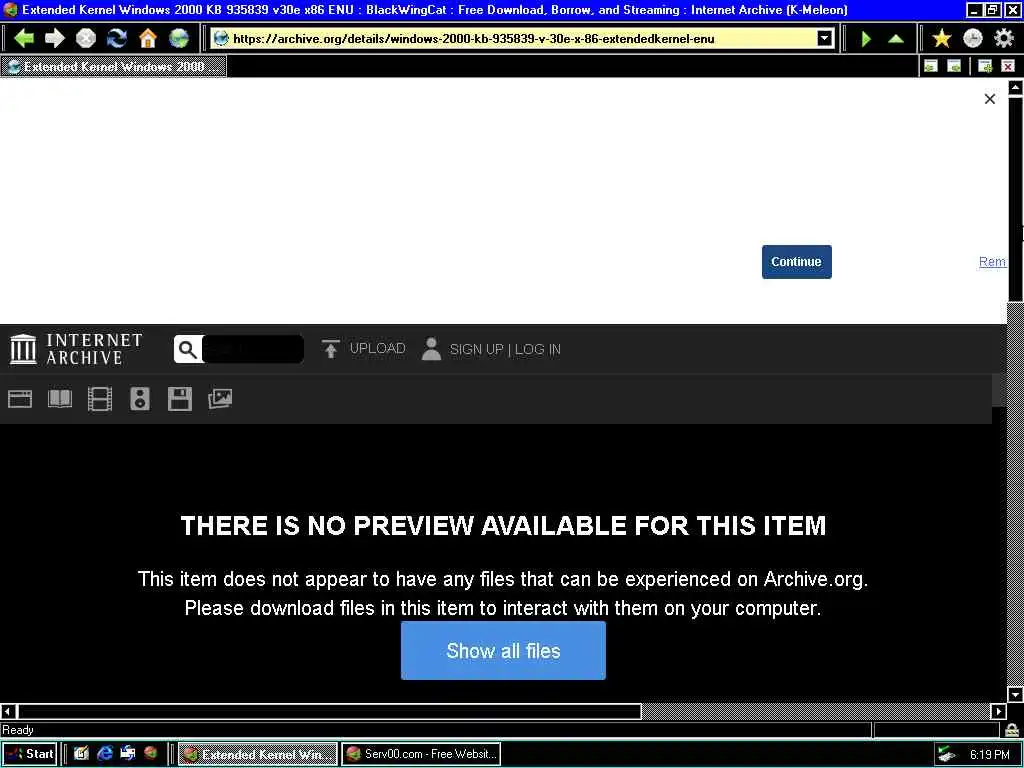Switch to Serv00.com taskbar window

click(421, 754)
